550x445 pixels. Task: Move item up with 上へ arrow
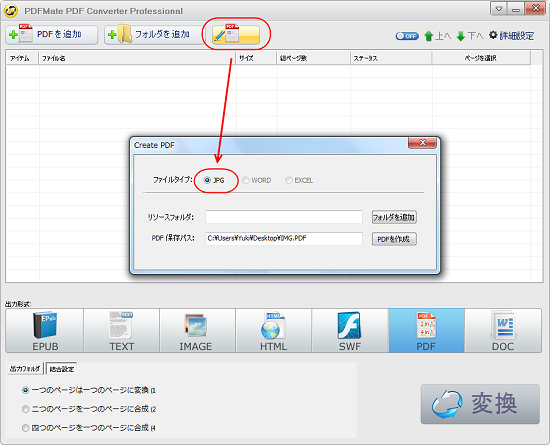coord(437,36)
